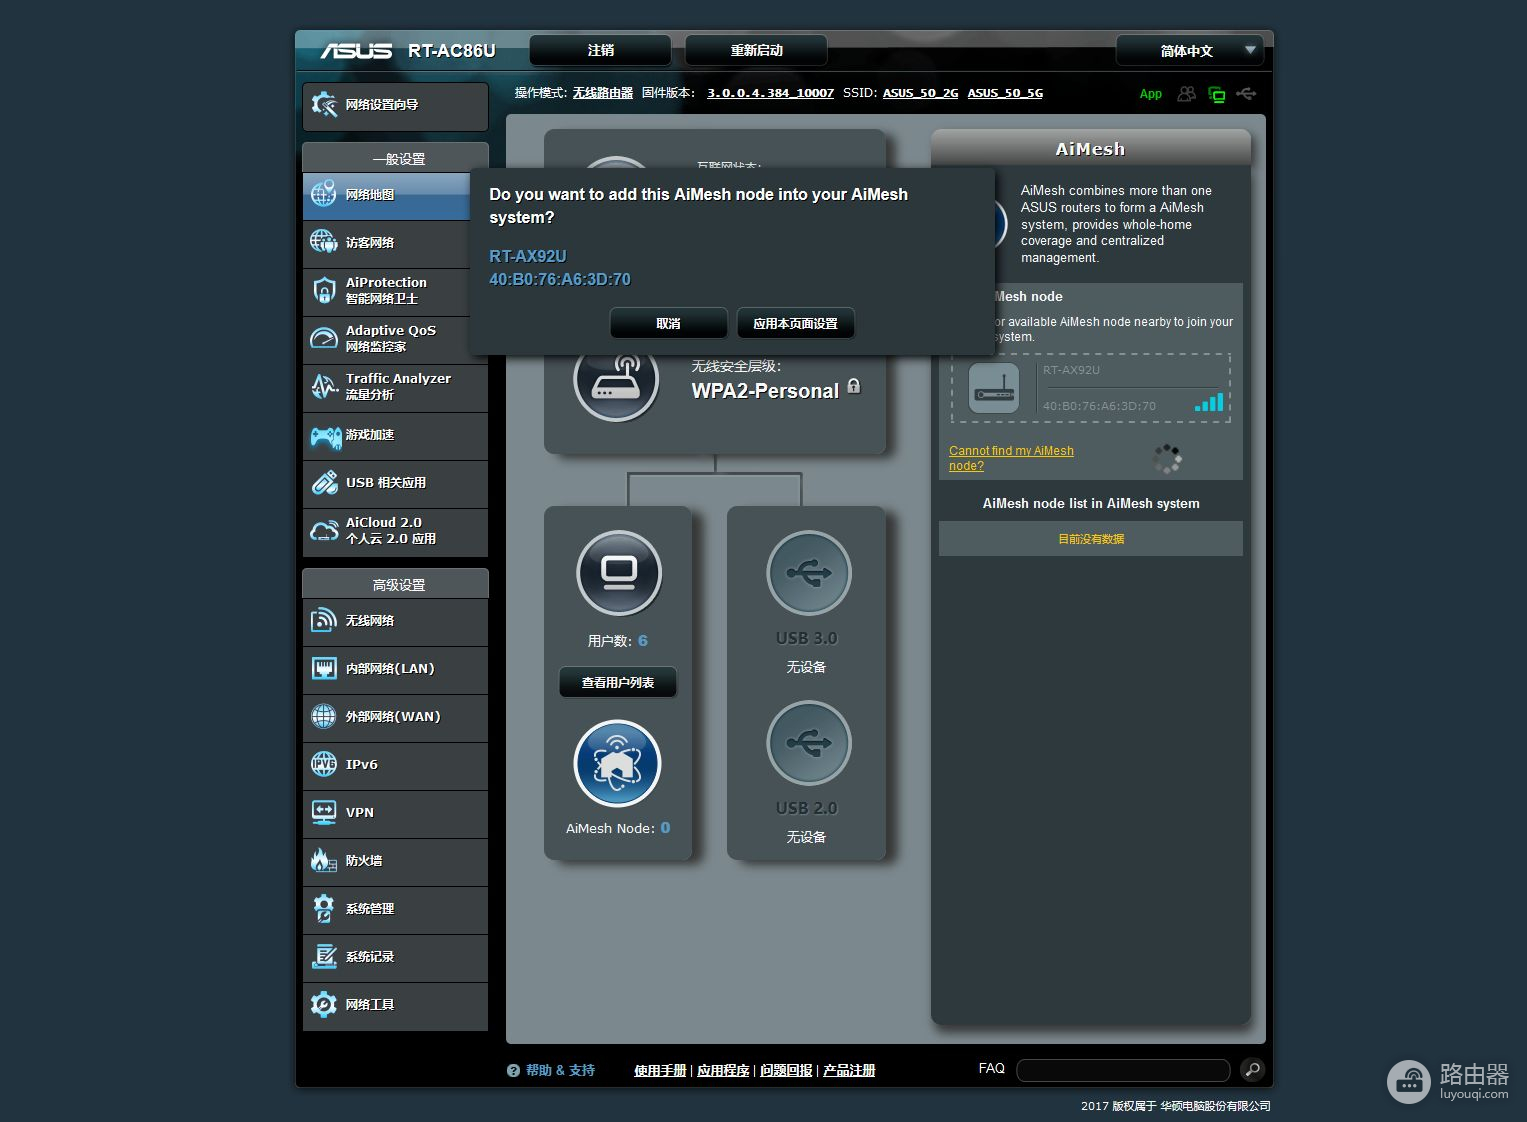The image size is (1527, 1122).
Task: Click the USB status icon in header
Action: point(1246,94)
